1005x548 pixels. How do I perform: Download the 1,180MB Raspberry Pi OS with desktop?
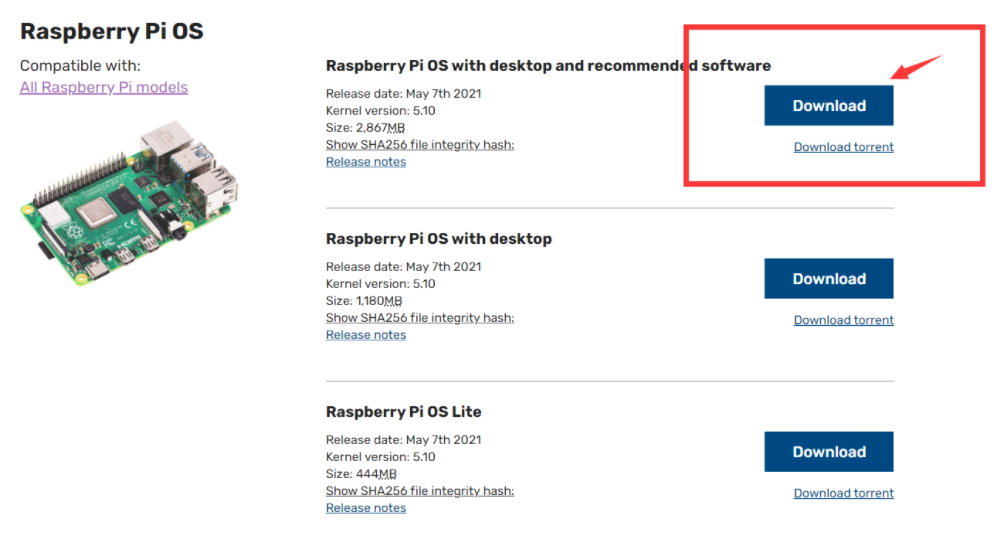click(829, 279)
